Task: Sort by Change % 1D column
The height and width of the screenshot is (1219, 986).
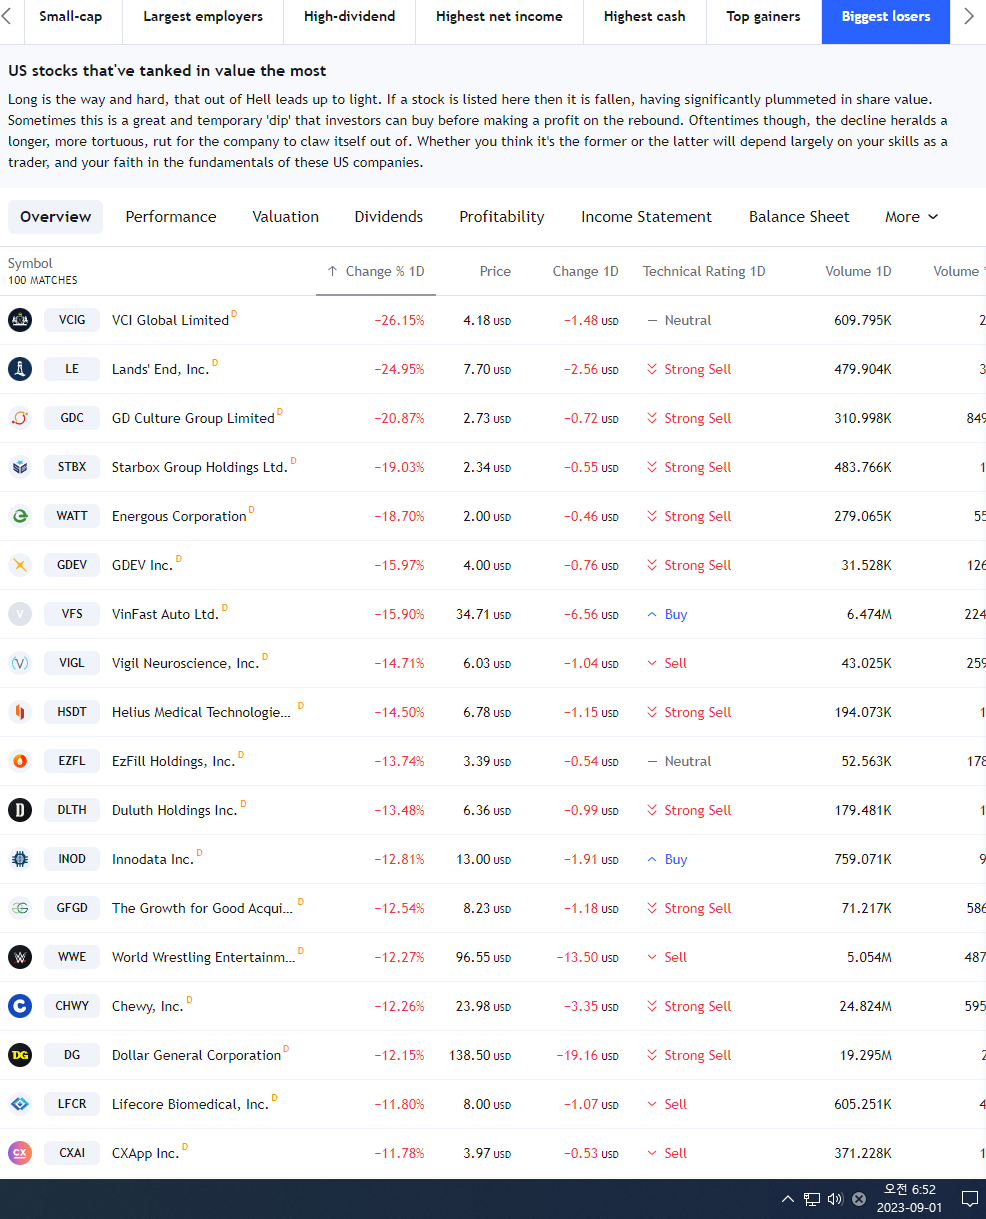Action: click(x=376, y=271)
